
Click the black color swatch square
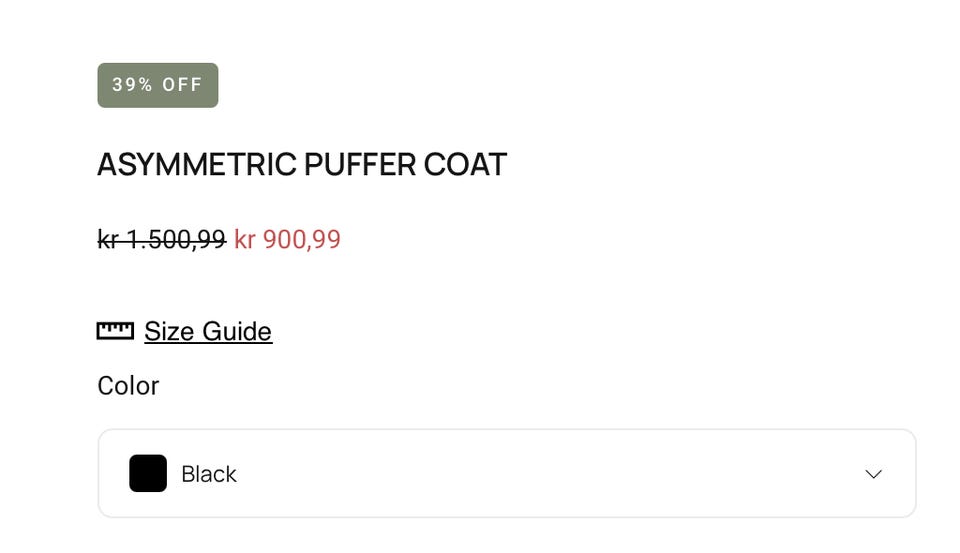(148, 474)
